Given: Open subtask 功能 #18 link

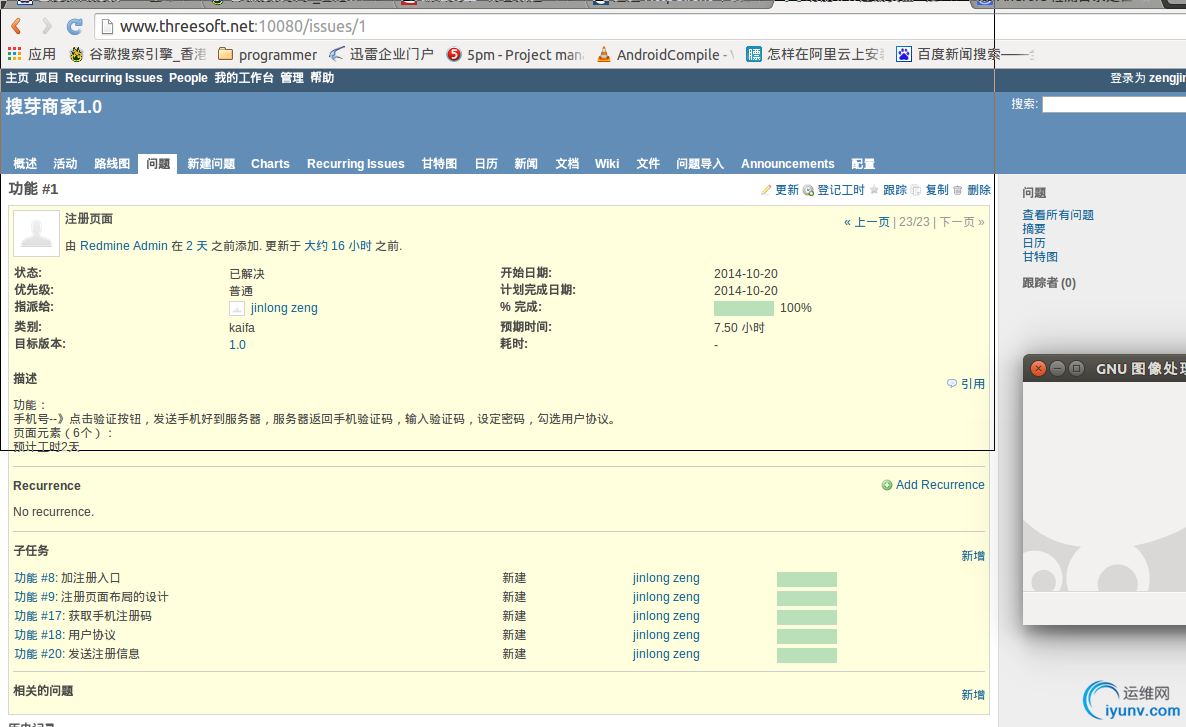Looking at the screenshot, I should point(39,635).
